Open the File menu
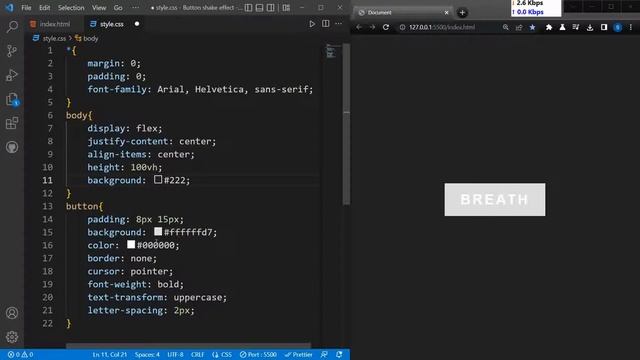This screenshot has width=640, height=360. (26, 8)
